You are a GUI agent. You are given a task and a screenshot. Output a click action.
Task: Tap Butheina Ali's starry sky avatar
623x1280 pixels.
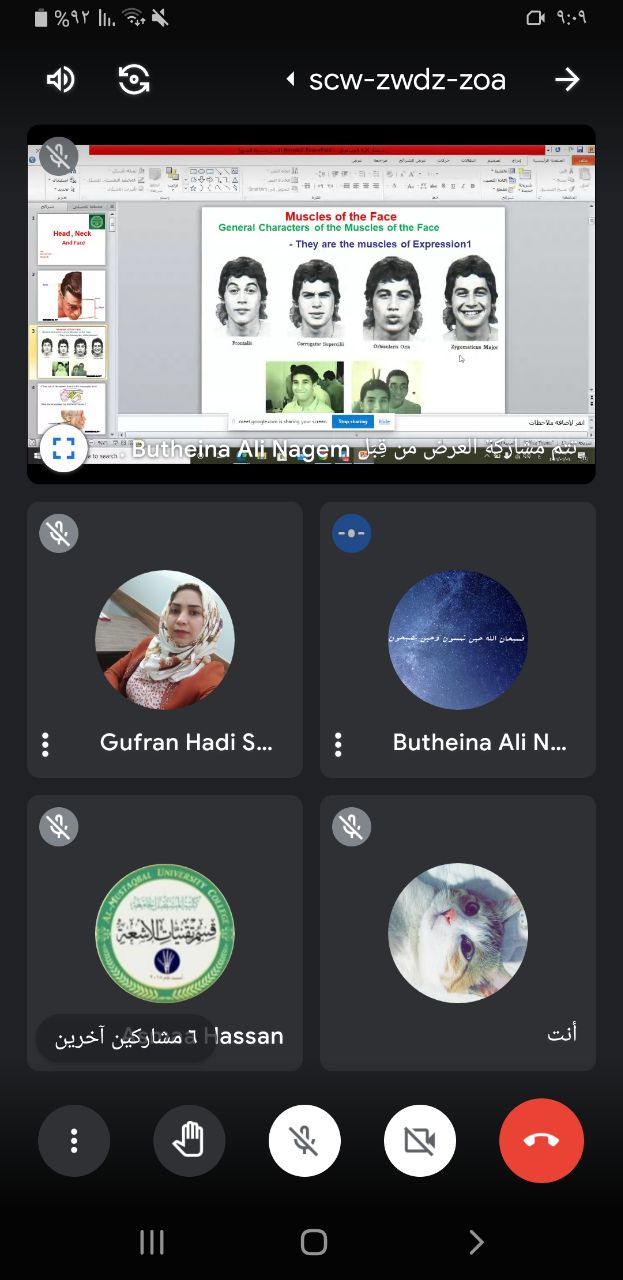457,640
